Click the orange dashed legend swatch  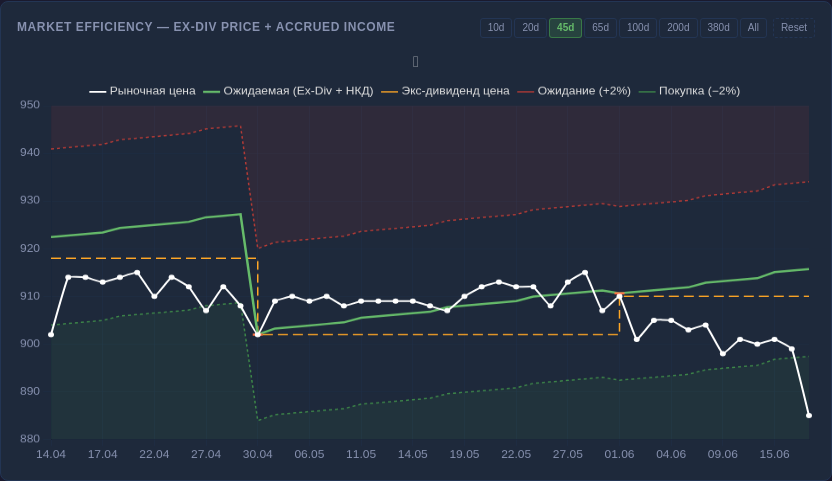click(389, 91)
